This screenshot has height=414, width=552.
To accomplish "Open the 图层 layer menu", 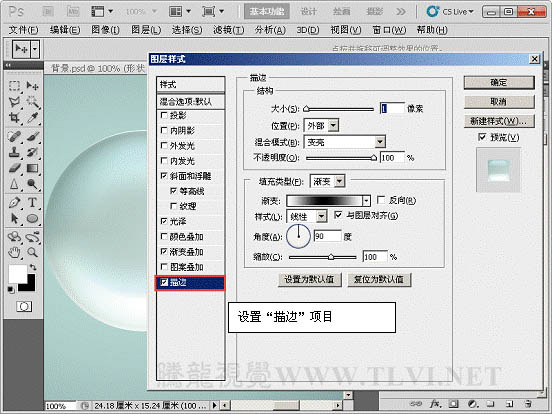I will pos(146,30).
